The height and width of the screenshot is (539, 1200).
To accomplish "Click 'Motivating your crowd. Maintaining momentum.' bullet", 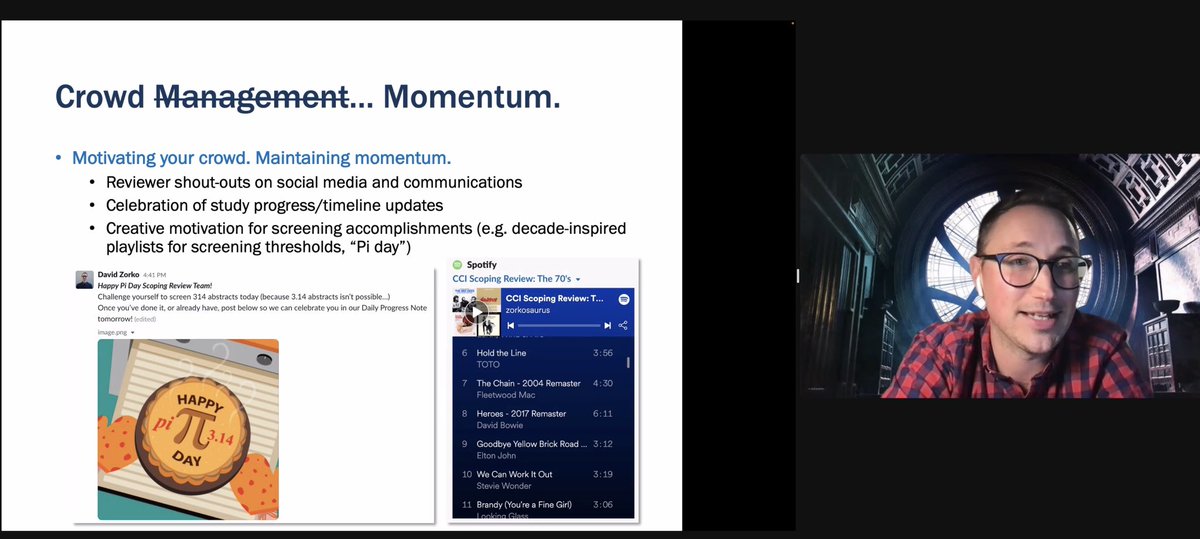I will click(x=262, y=158).
